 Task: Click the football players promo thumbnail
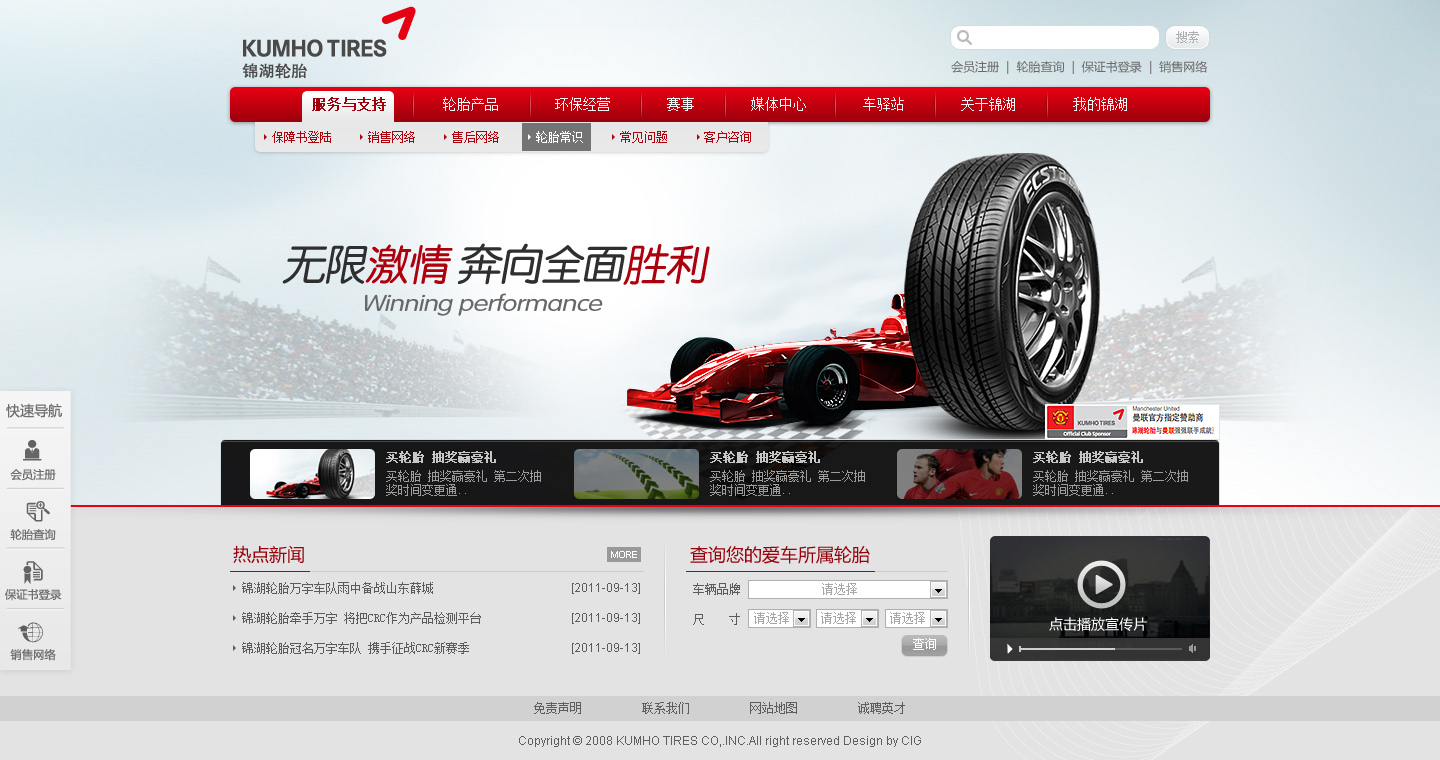[959, 474]
